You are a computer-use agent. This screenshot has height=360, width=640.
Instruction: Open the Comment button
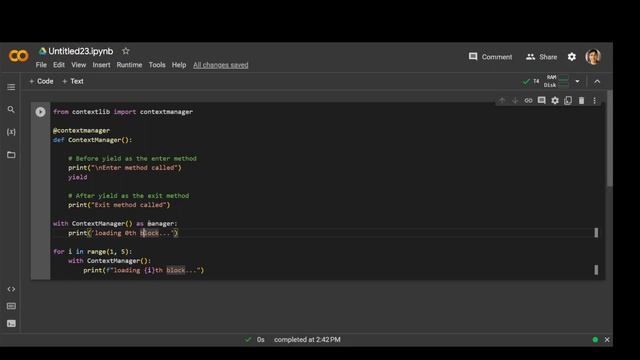point(490,57)
